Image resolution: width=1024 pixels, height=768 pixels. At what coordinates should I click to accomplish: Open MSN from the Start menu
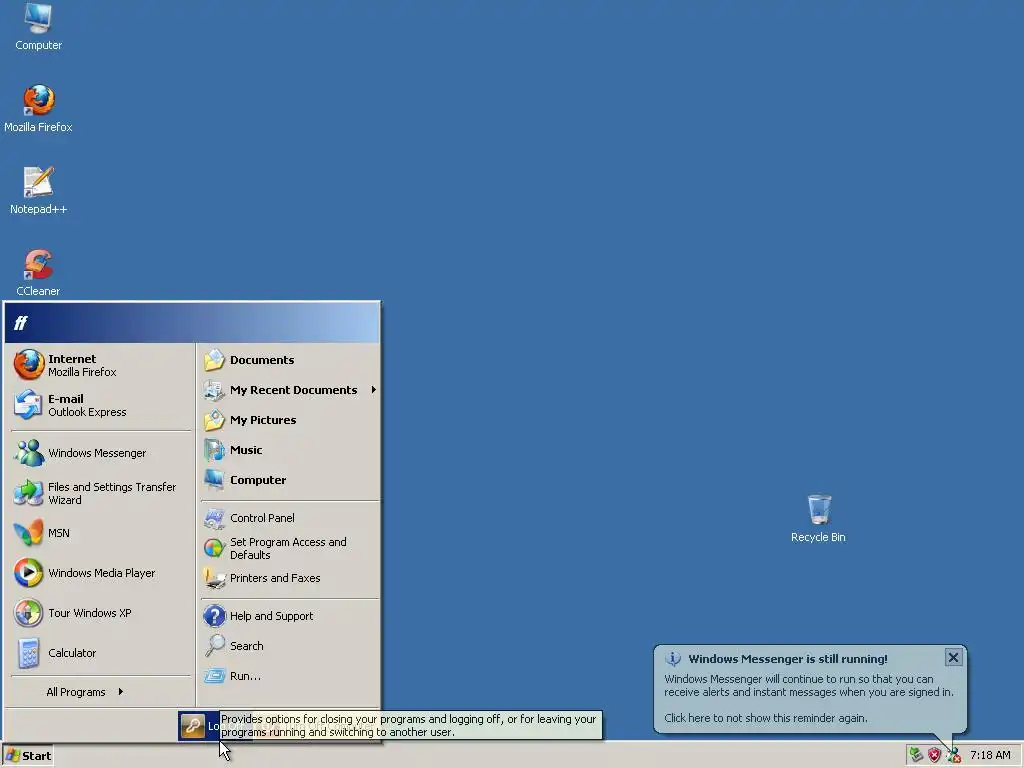101,533
